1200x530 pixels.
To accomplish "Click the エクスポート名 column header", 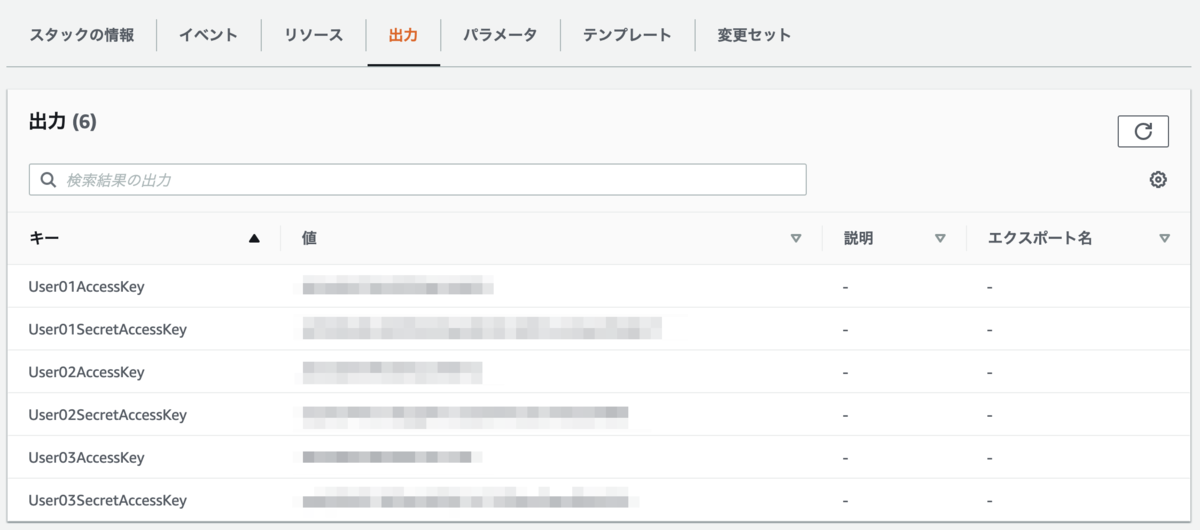I will [x=1040, y=238].
